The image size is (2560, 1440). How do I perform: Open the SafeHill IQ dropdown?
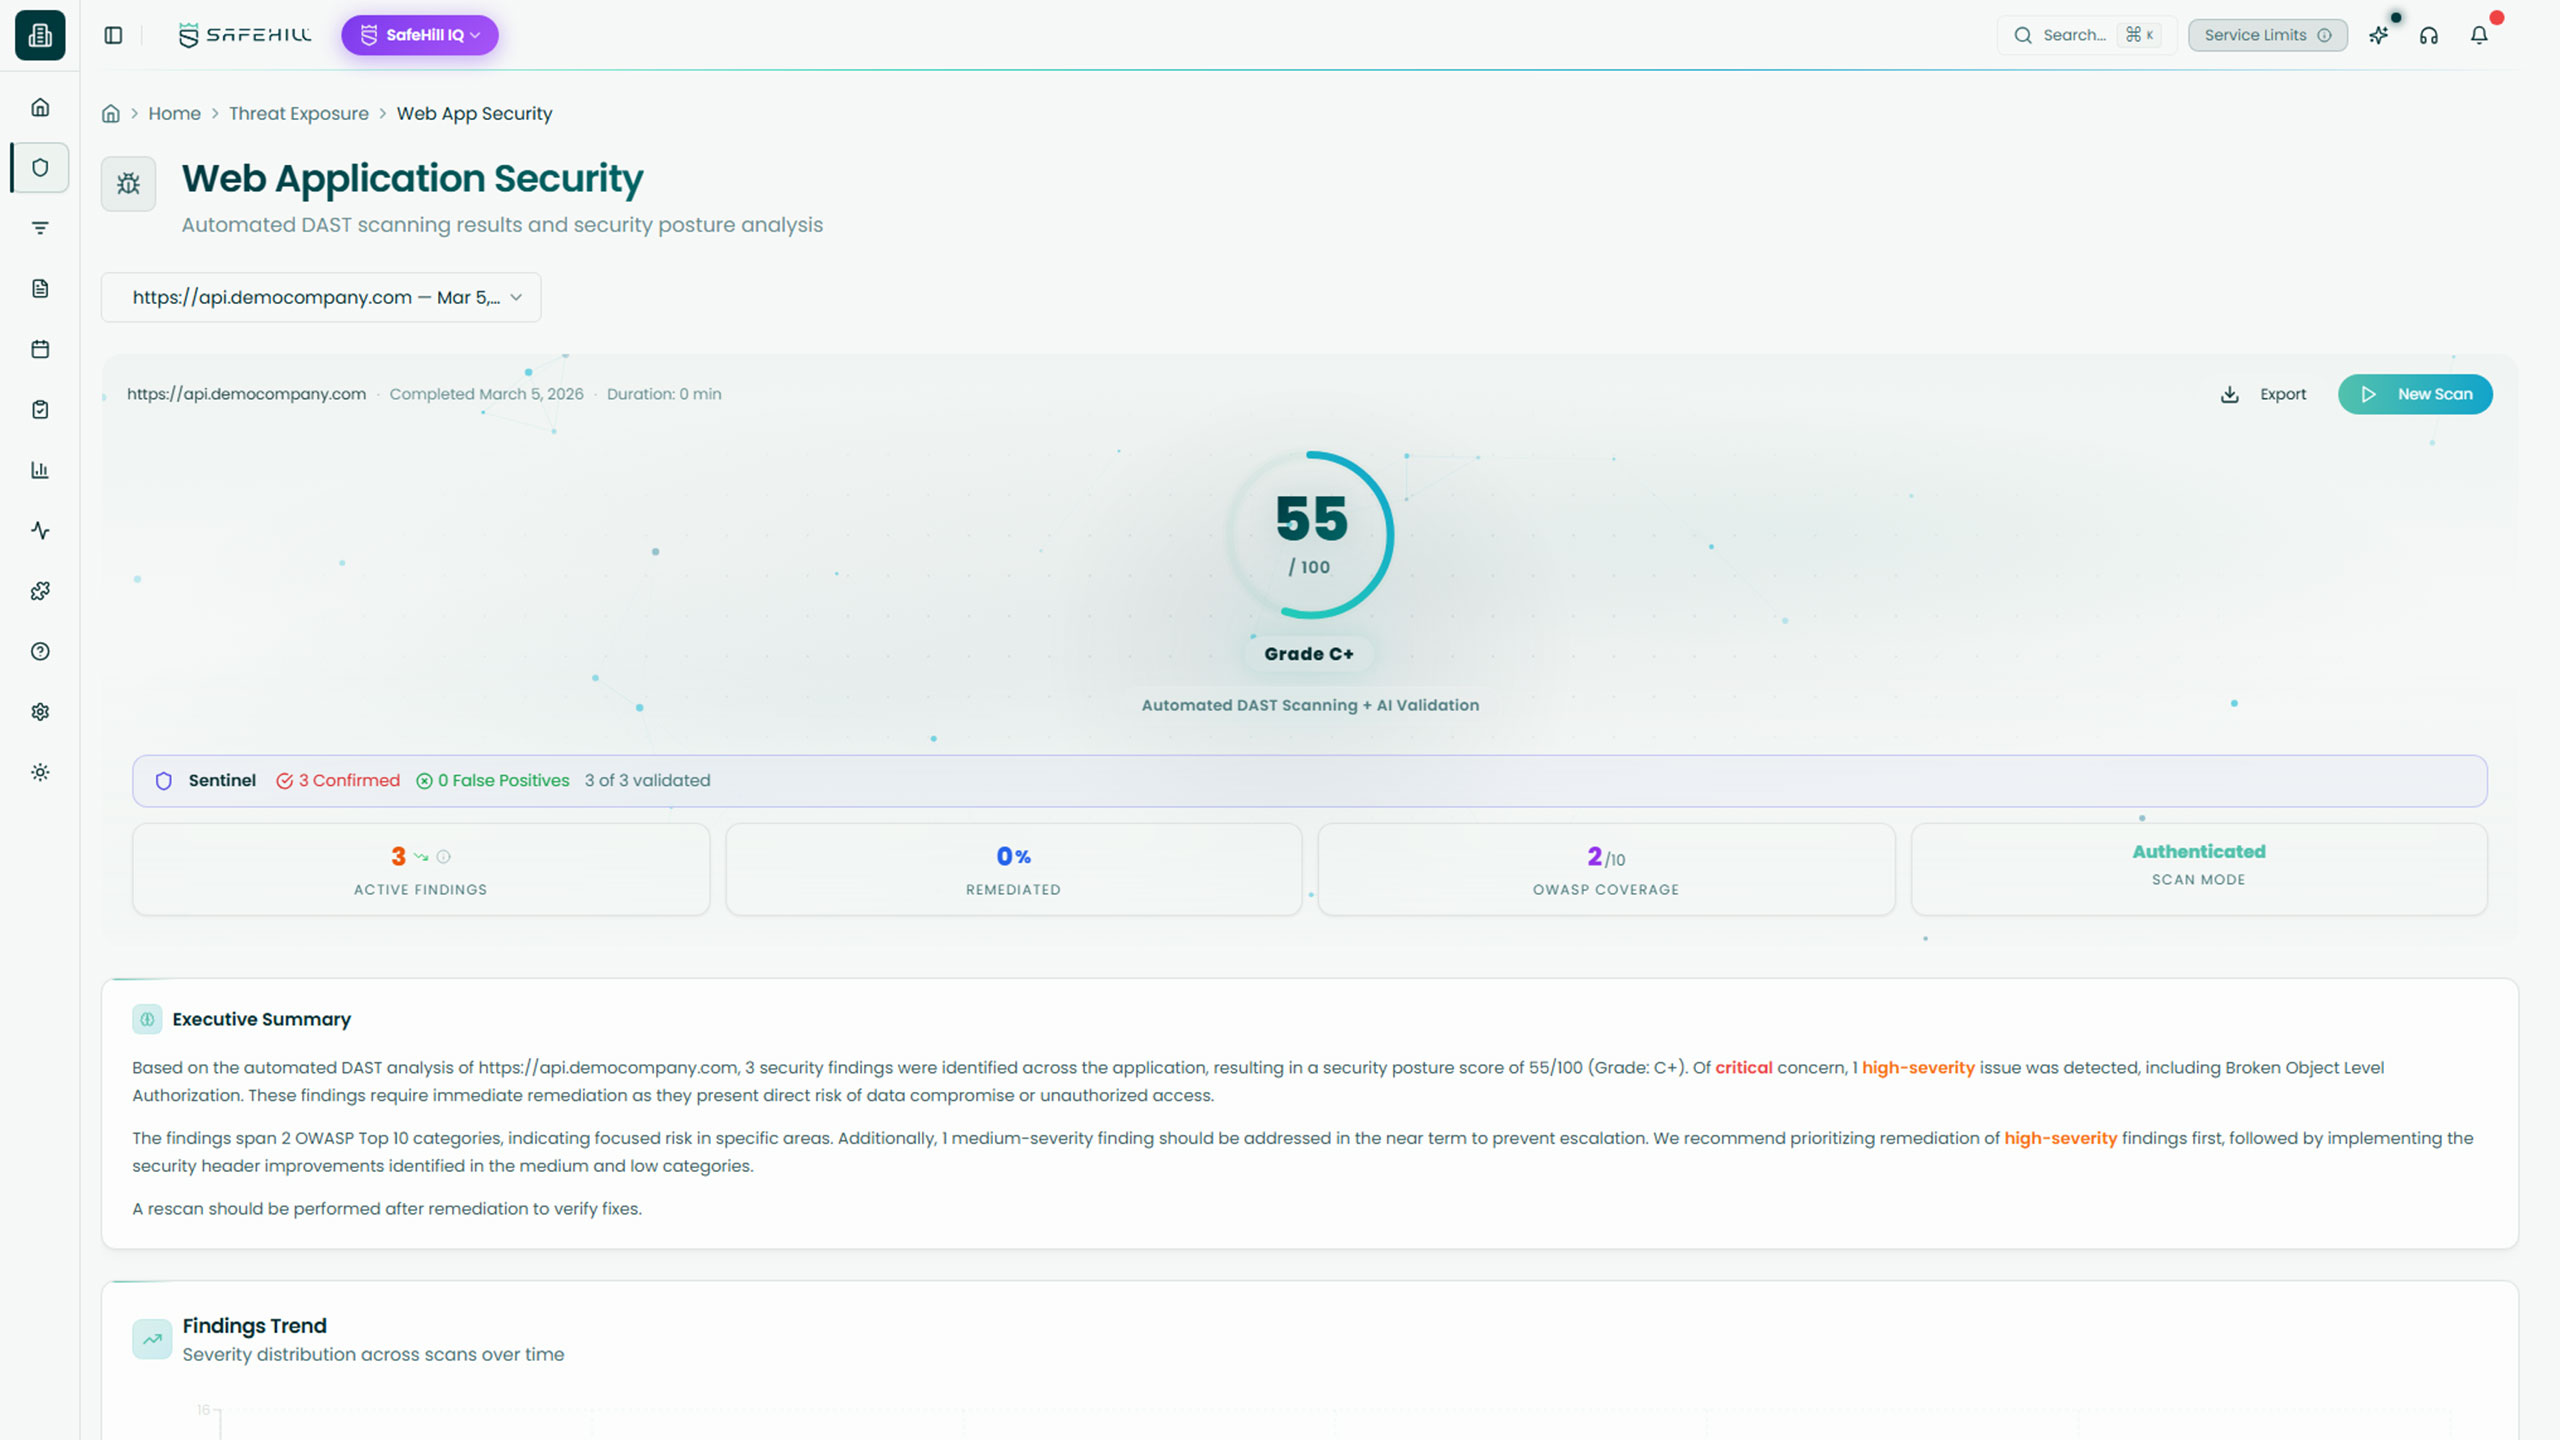tap(420, 35)
